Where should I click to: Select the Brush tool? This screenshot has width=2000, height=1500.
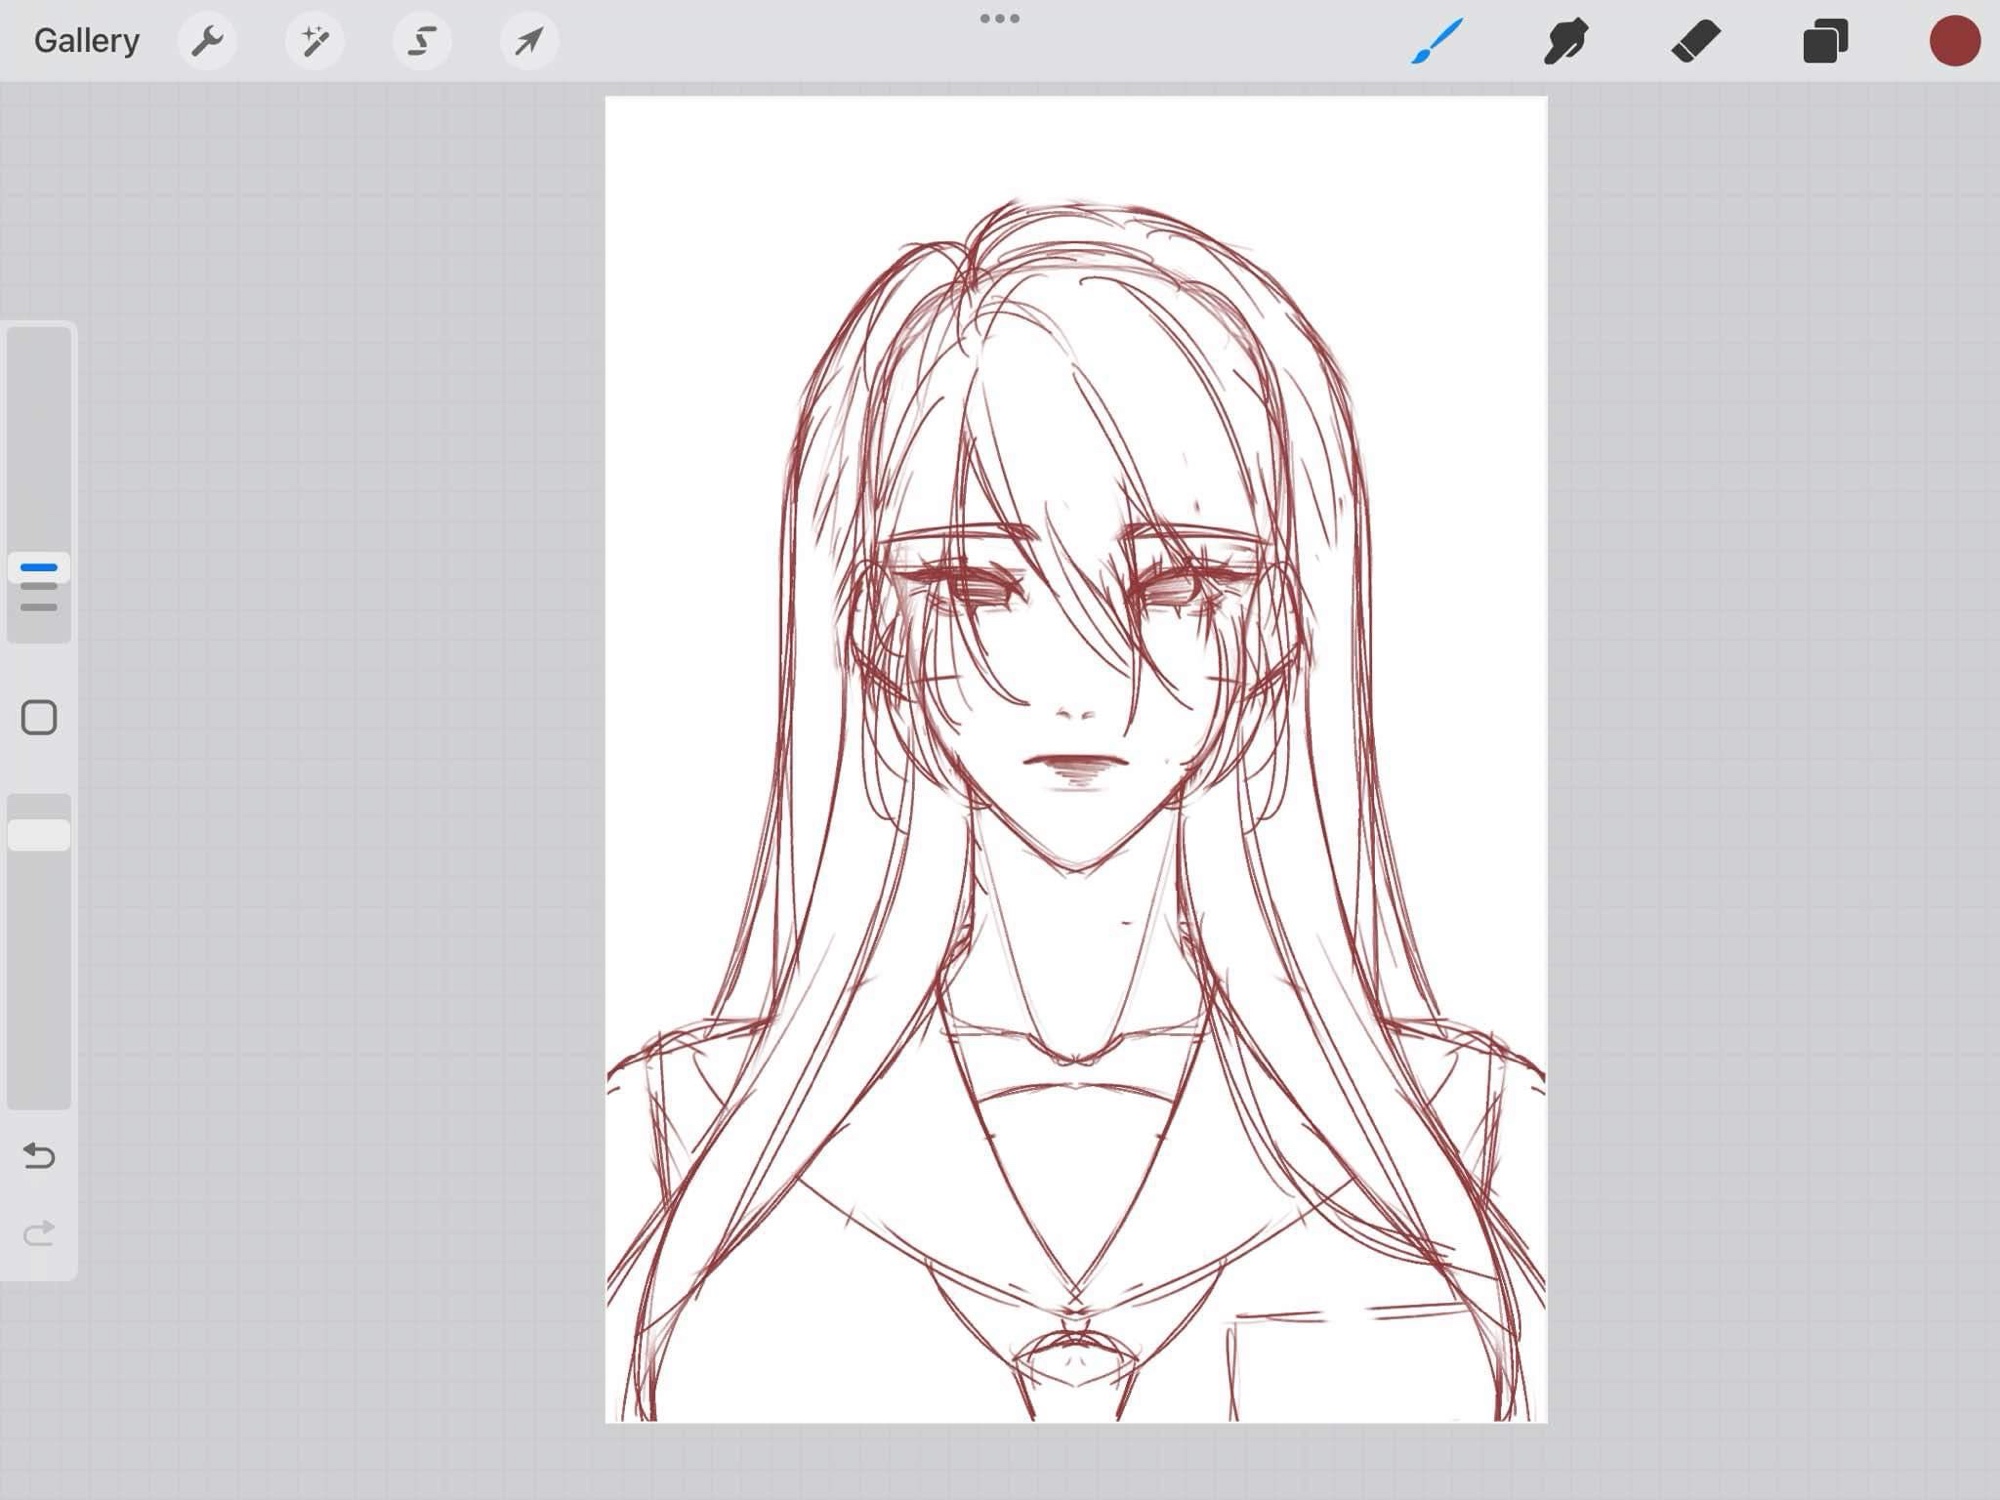(x=1437, y=41)
